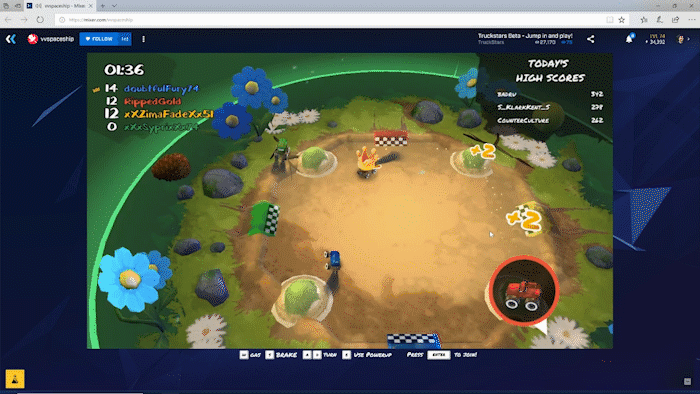Viewport: 700px width, 394px height.
Task: Expand the user profile avatar menu
Action: [x=681, y=39]
